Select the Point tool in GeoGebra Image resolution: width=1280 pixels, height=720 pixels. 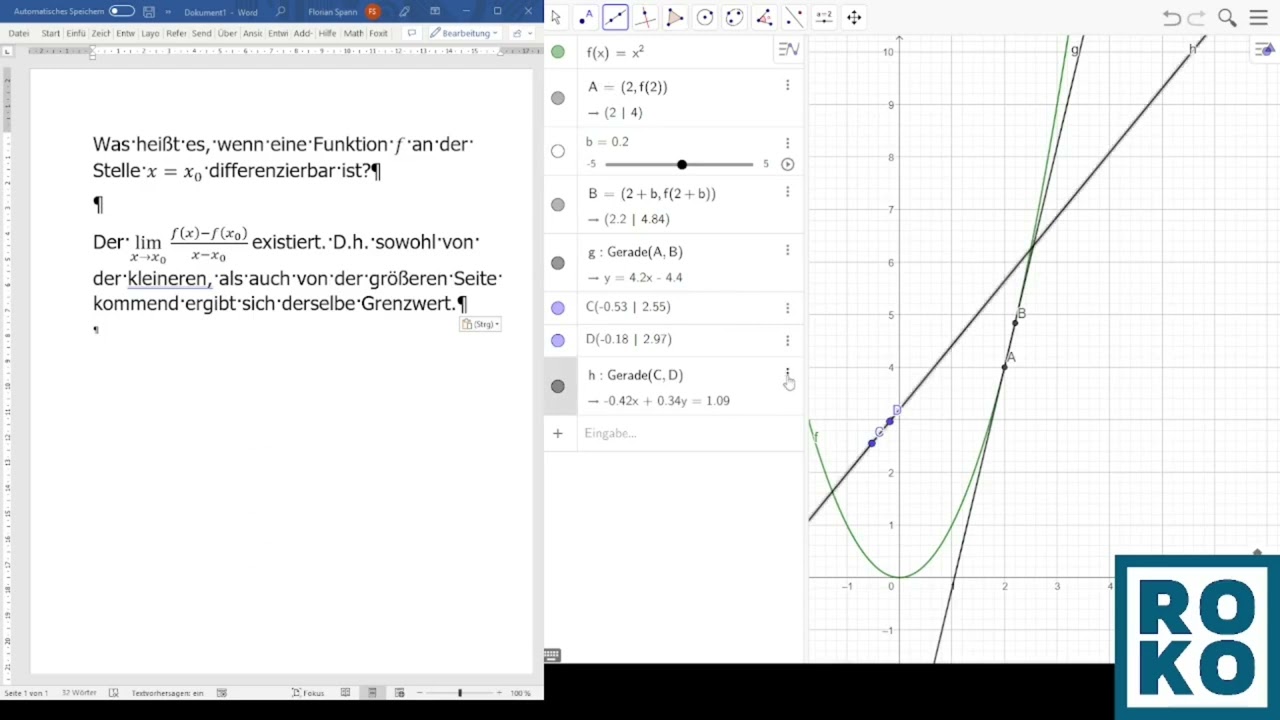pos(585,17)
